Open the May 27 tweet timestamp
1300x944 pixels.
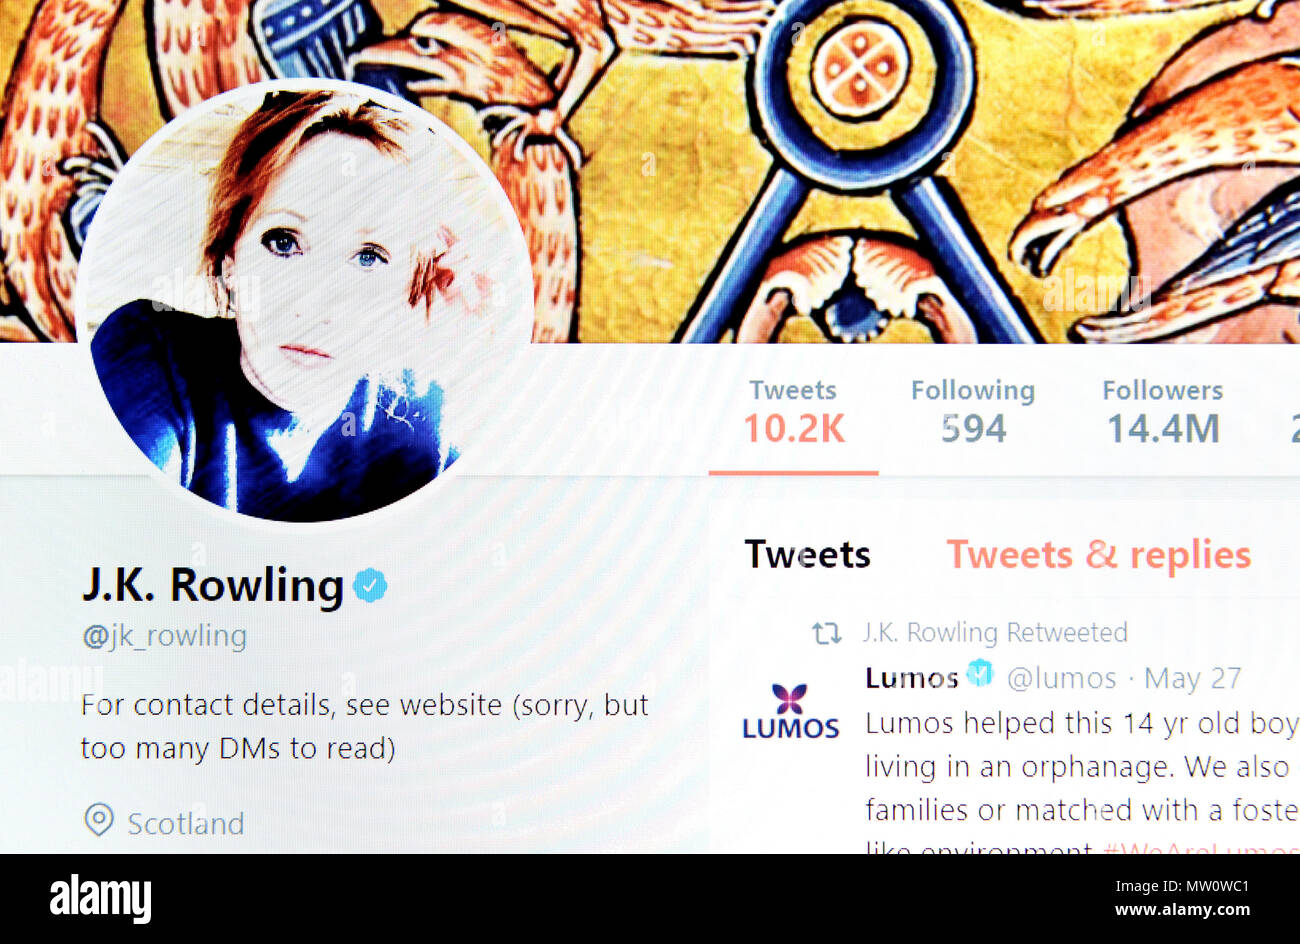1193,678
